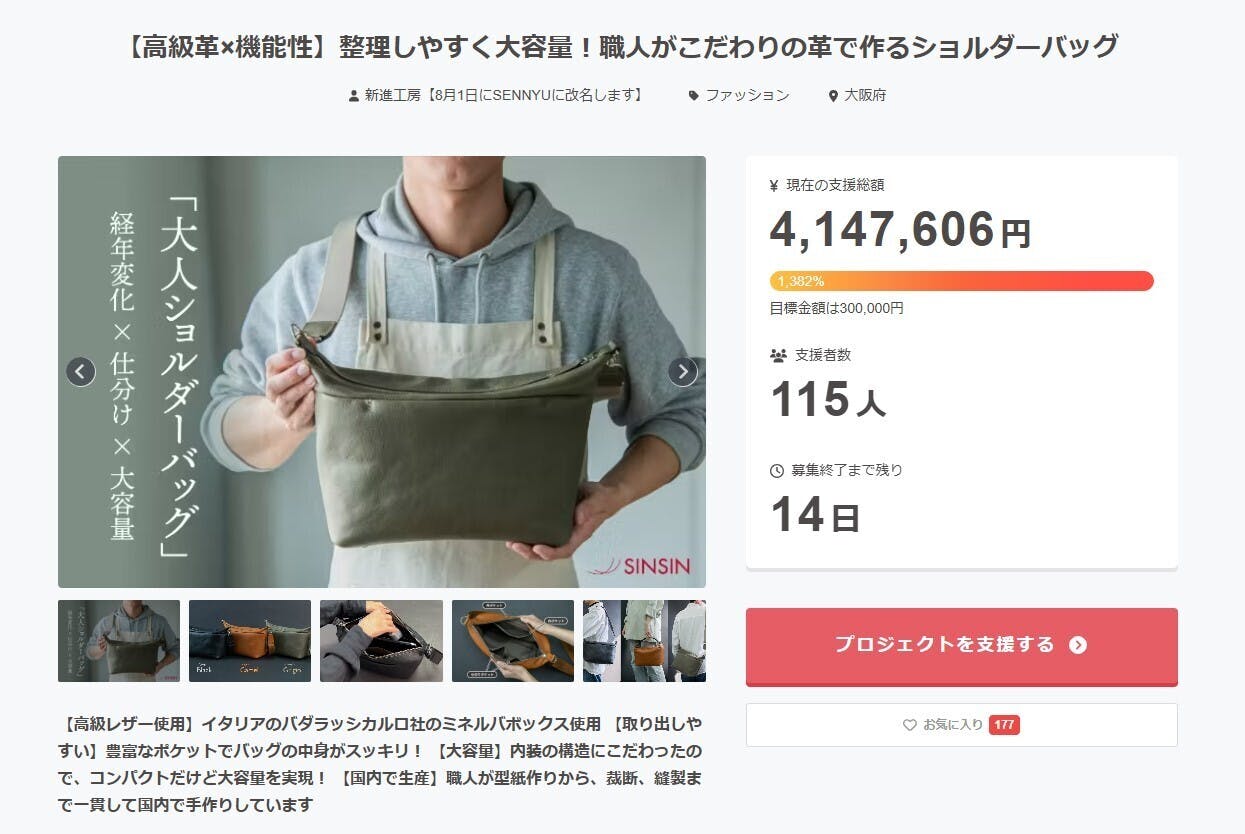This screenshot has height=834, width=1245.
Task: Click the yen icon by 現在の支援総額
Action: tap(774, 185)
